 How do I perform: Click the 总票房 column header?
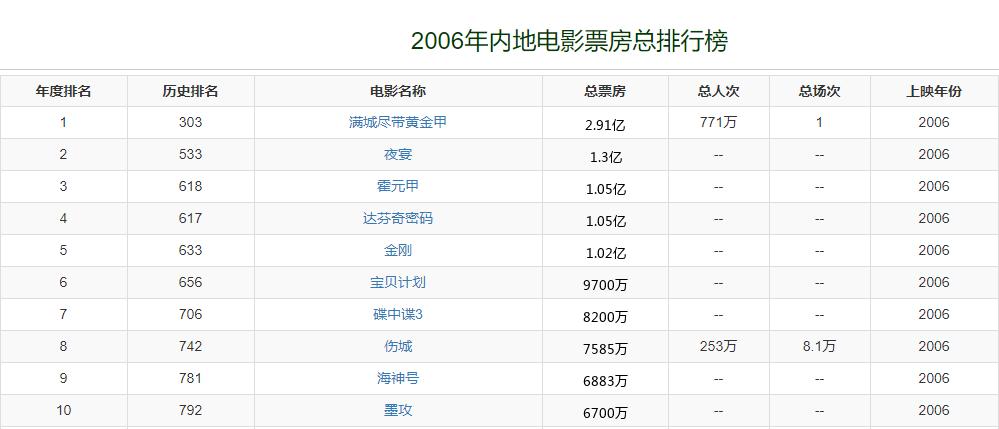pos(605,91)
